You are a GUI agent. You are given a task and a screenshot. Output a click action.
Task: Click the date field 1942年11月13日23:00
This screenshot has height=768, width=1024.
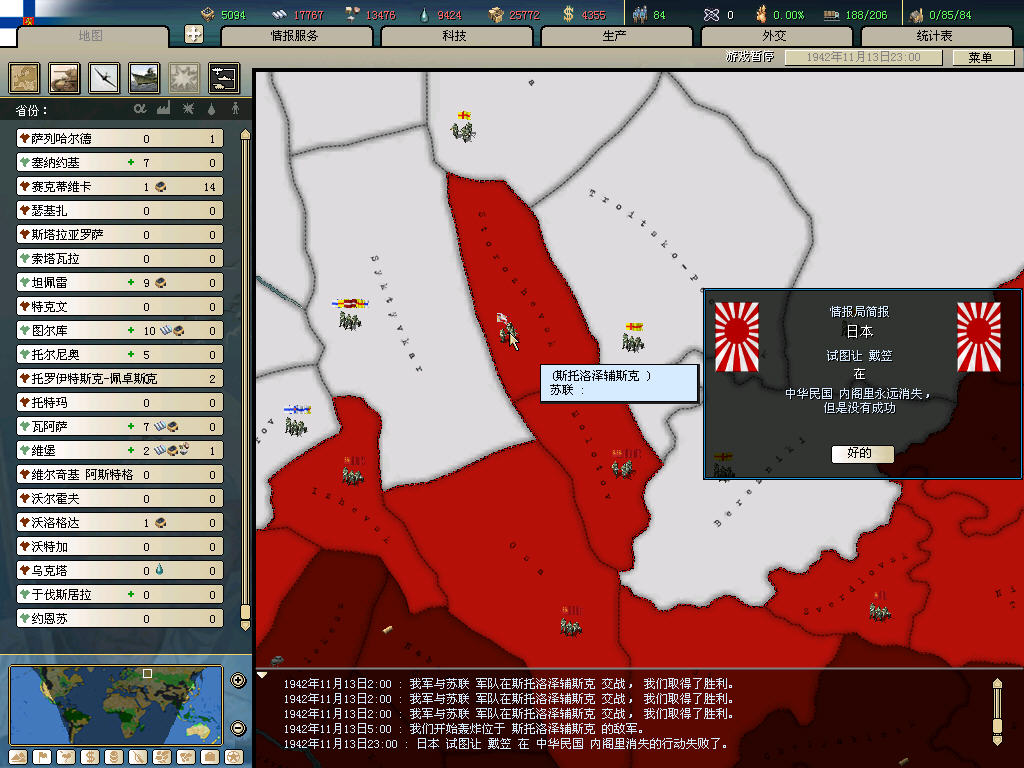point(863,57)
